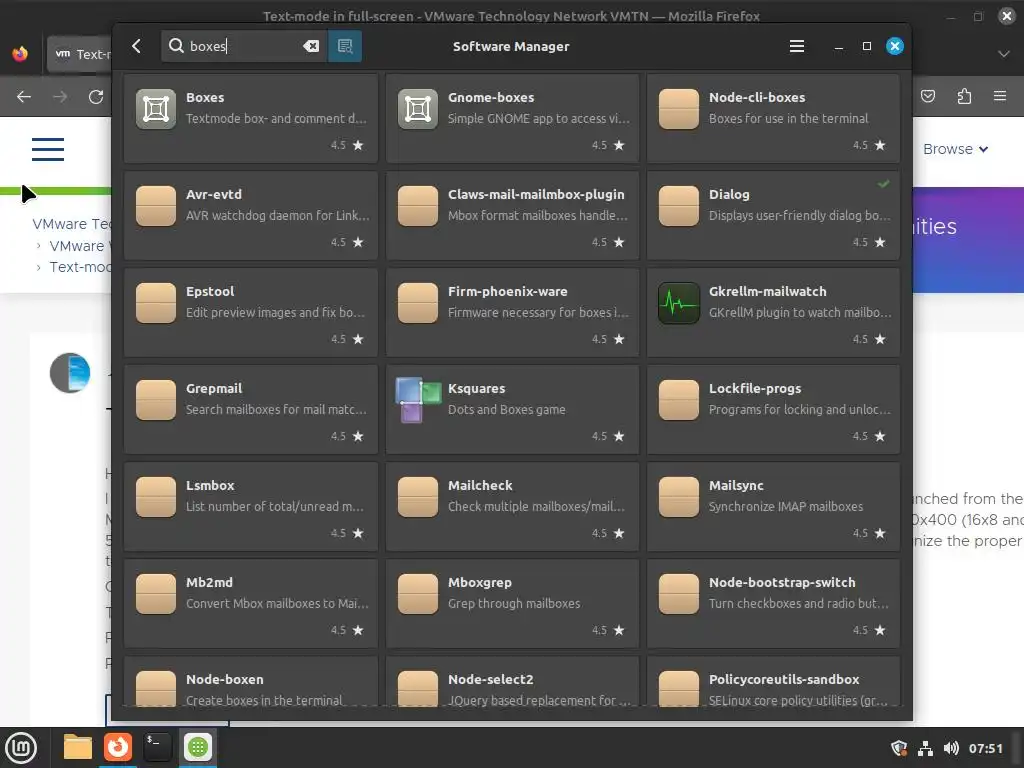
Task: Open the Dialog package icon
Action: 679,206
